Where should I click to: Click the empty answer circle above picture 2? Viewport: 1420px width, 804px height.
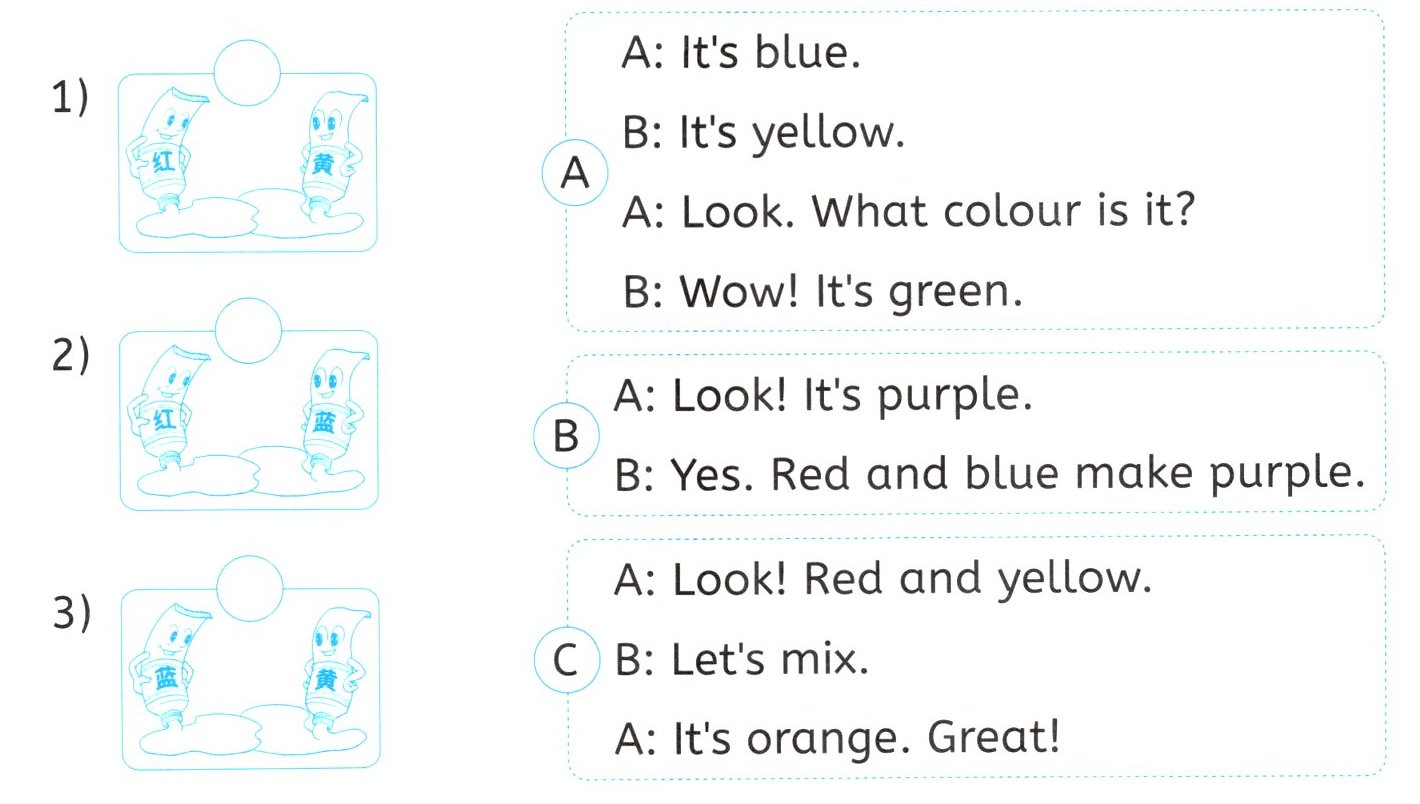247,330
